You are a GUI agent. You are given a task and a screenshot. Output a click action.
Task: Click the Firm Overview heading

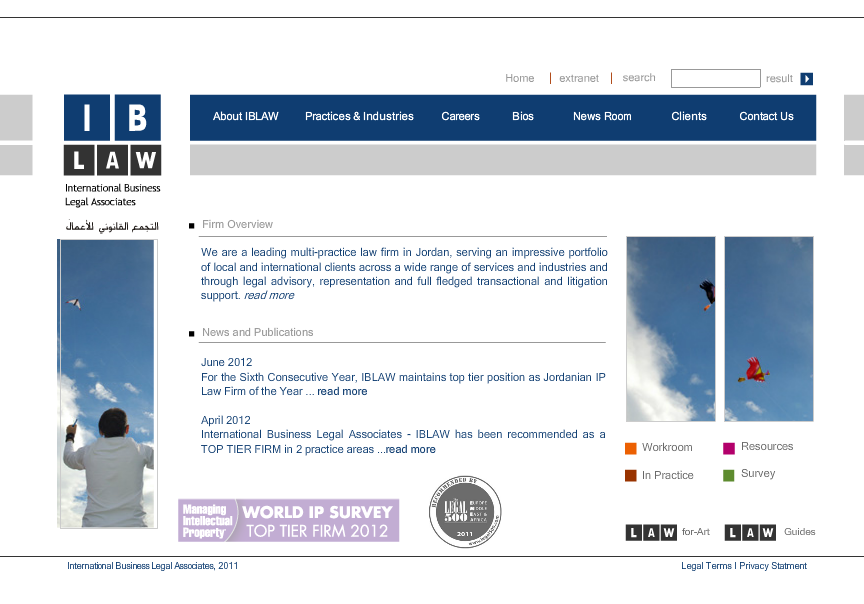(237, 224)
